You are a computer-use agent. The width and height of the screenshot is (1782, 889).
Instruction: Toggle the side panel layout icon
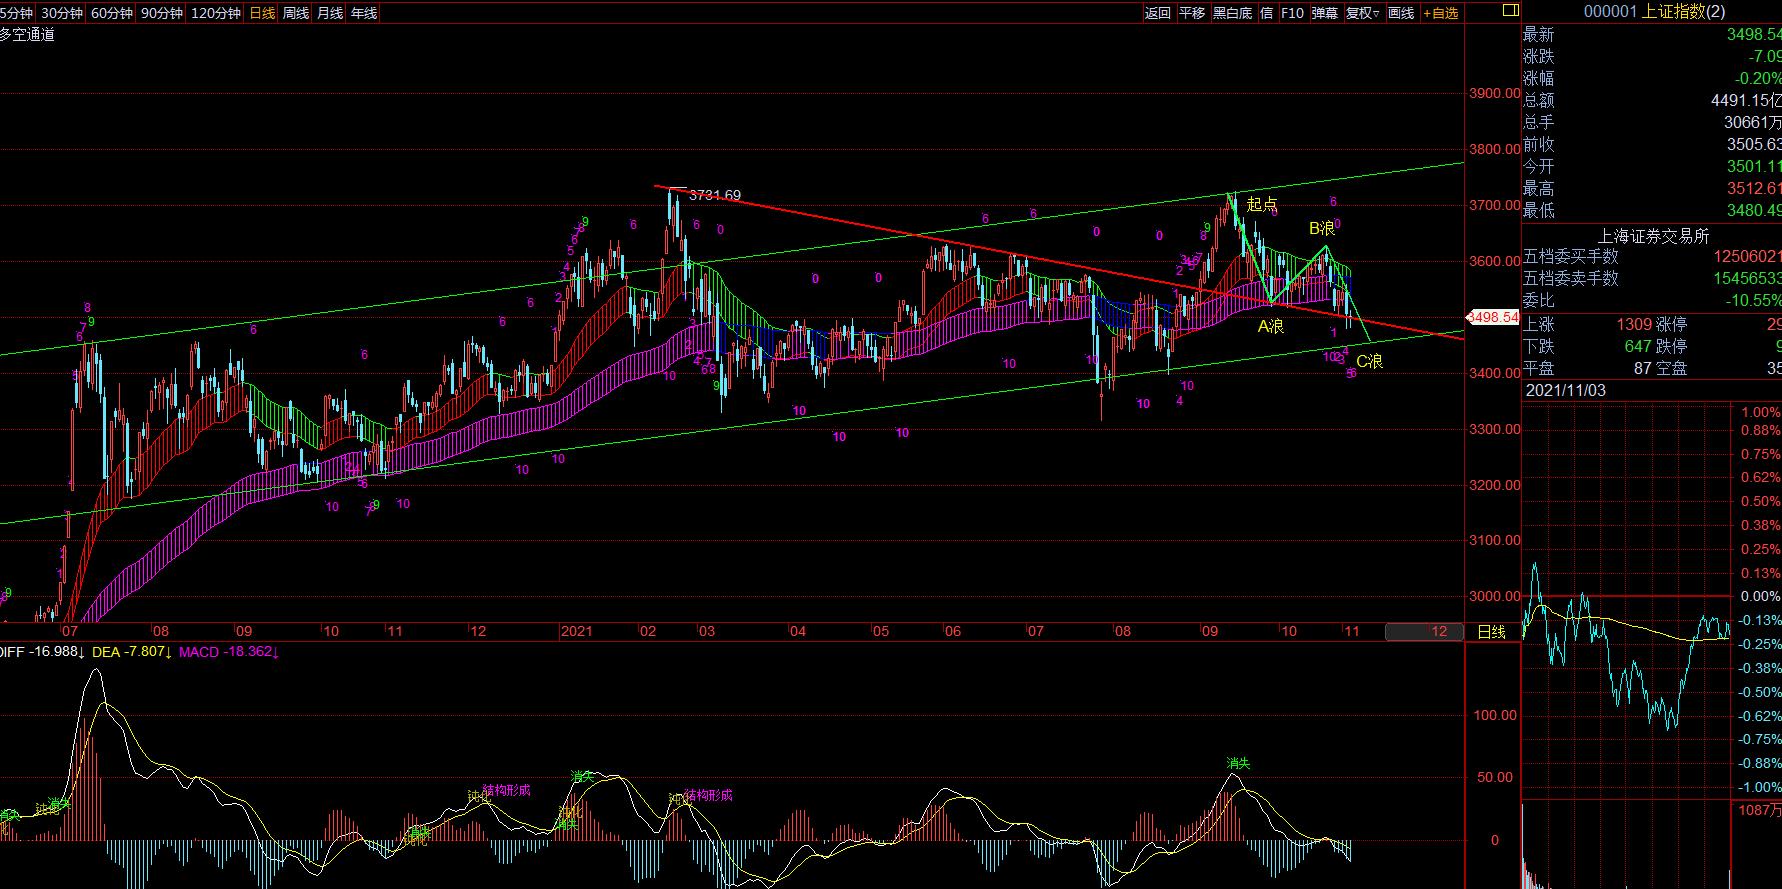(1509, 11)
